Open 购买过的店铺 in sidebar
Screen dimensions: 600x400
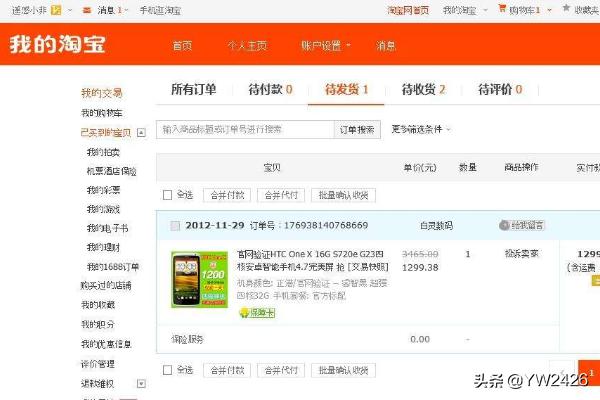106,285
